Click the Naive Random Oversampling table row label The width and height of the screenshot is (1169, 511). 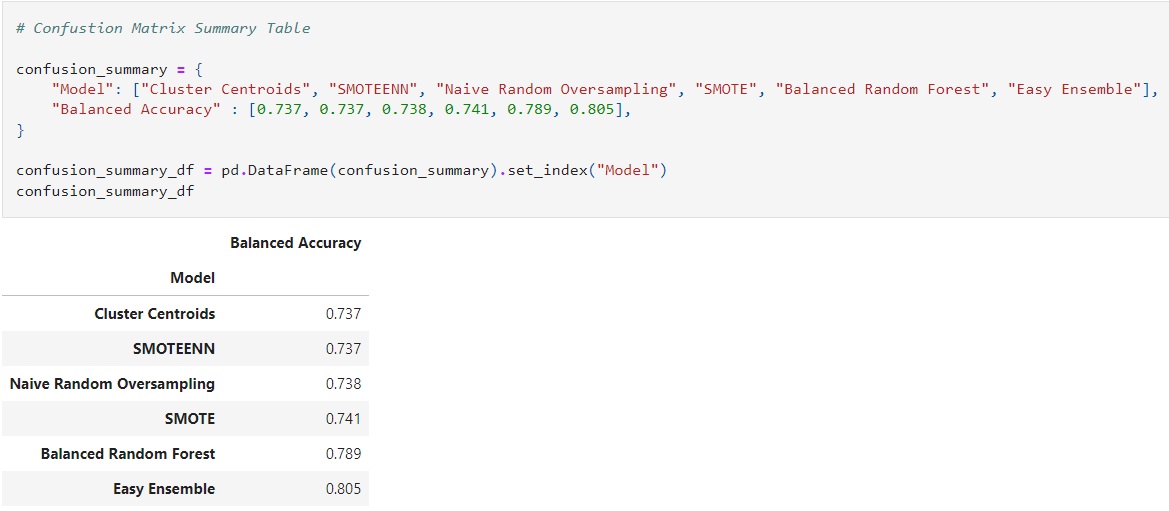[112, 384]
